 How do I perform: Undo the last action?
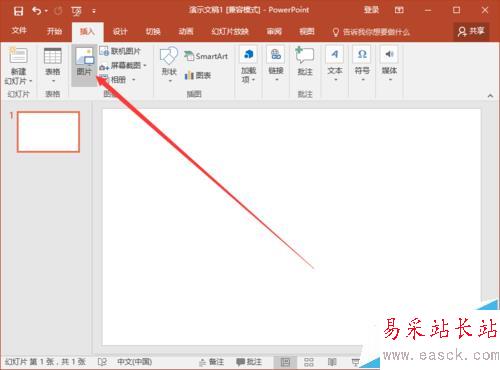[36, 11]
